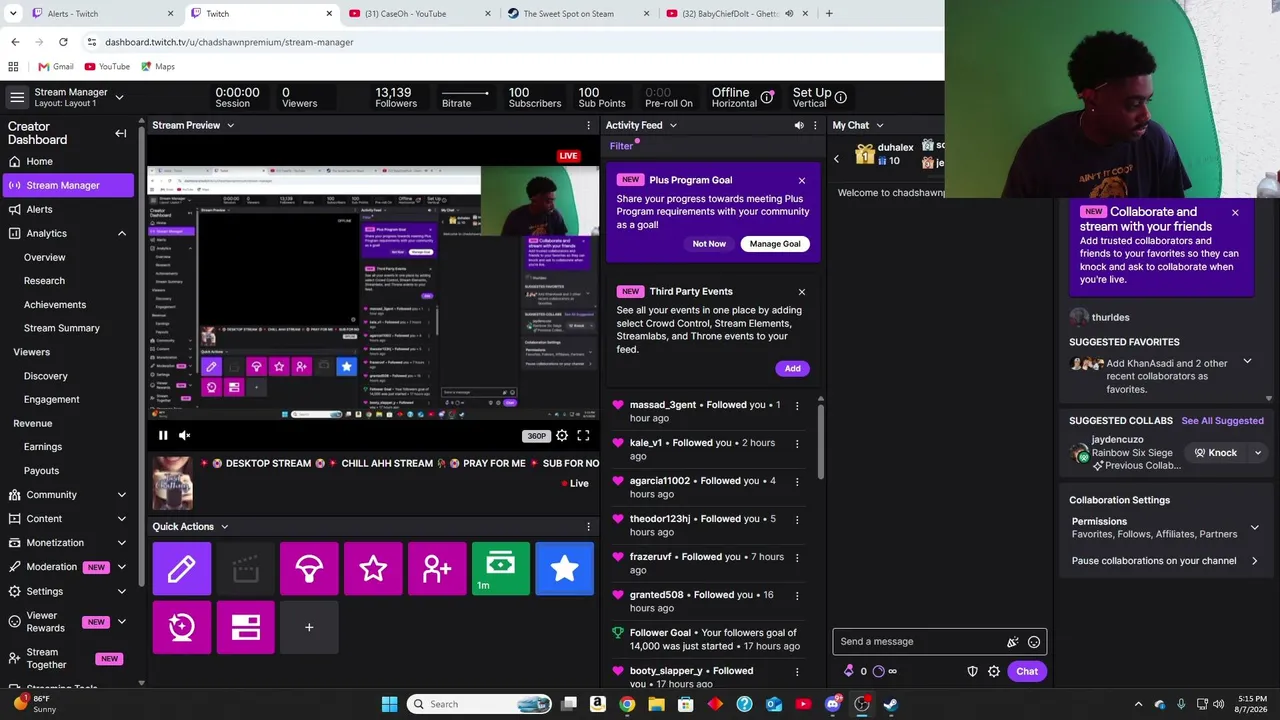Image resolution: width=1280 pixels, height=720 pixels.
Task: Open the emote picker in chat
Action: click(1034, 642)
